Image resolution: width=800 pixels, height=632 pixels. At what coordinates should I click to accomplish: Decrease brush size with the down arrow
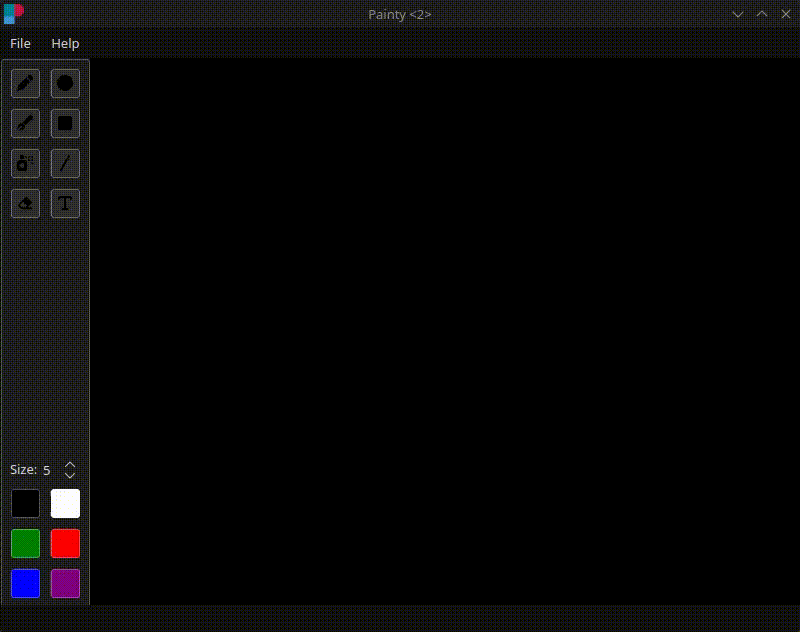tap(68, 474)
